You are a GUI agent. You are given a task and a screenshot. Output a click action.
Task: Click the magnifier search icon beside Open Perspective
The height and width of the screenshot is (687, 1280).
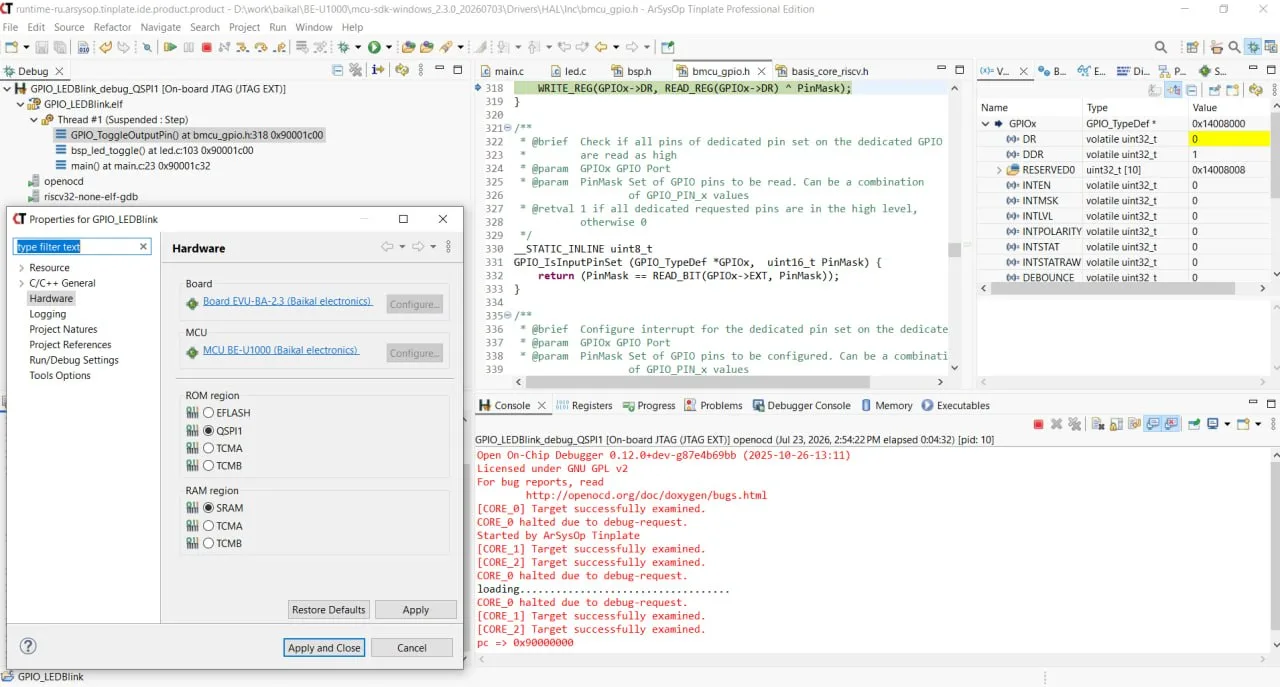tap(1161, 47)
